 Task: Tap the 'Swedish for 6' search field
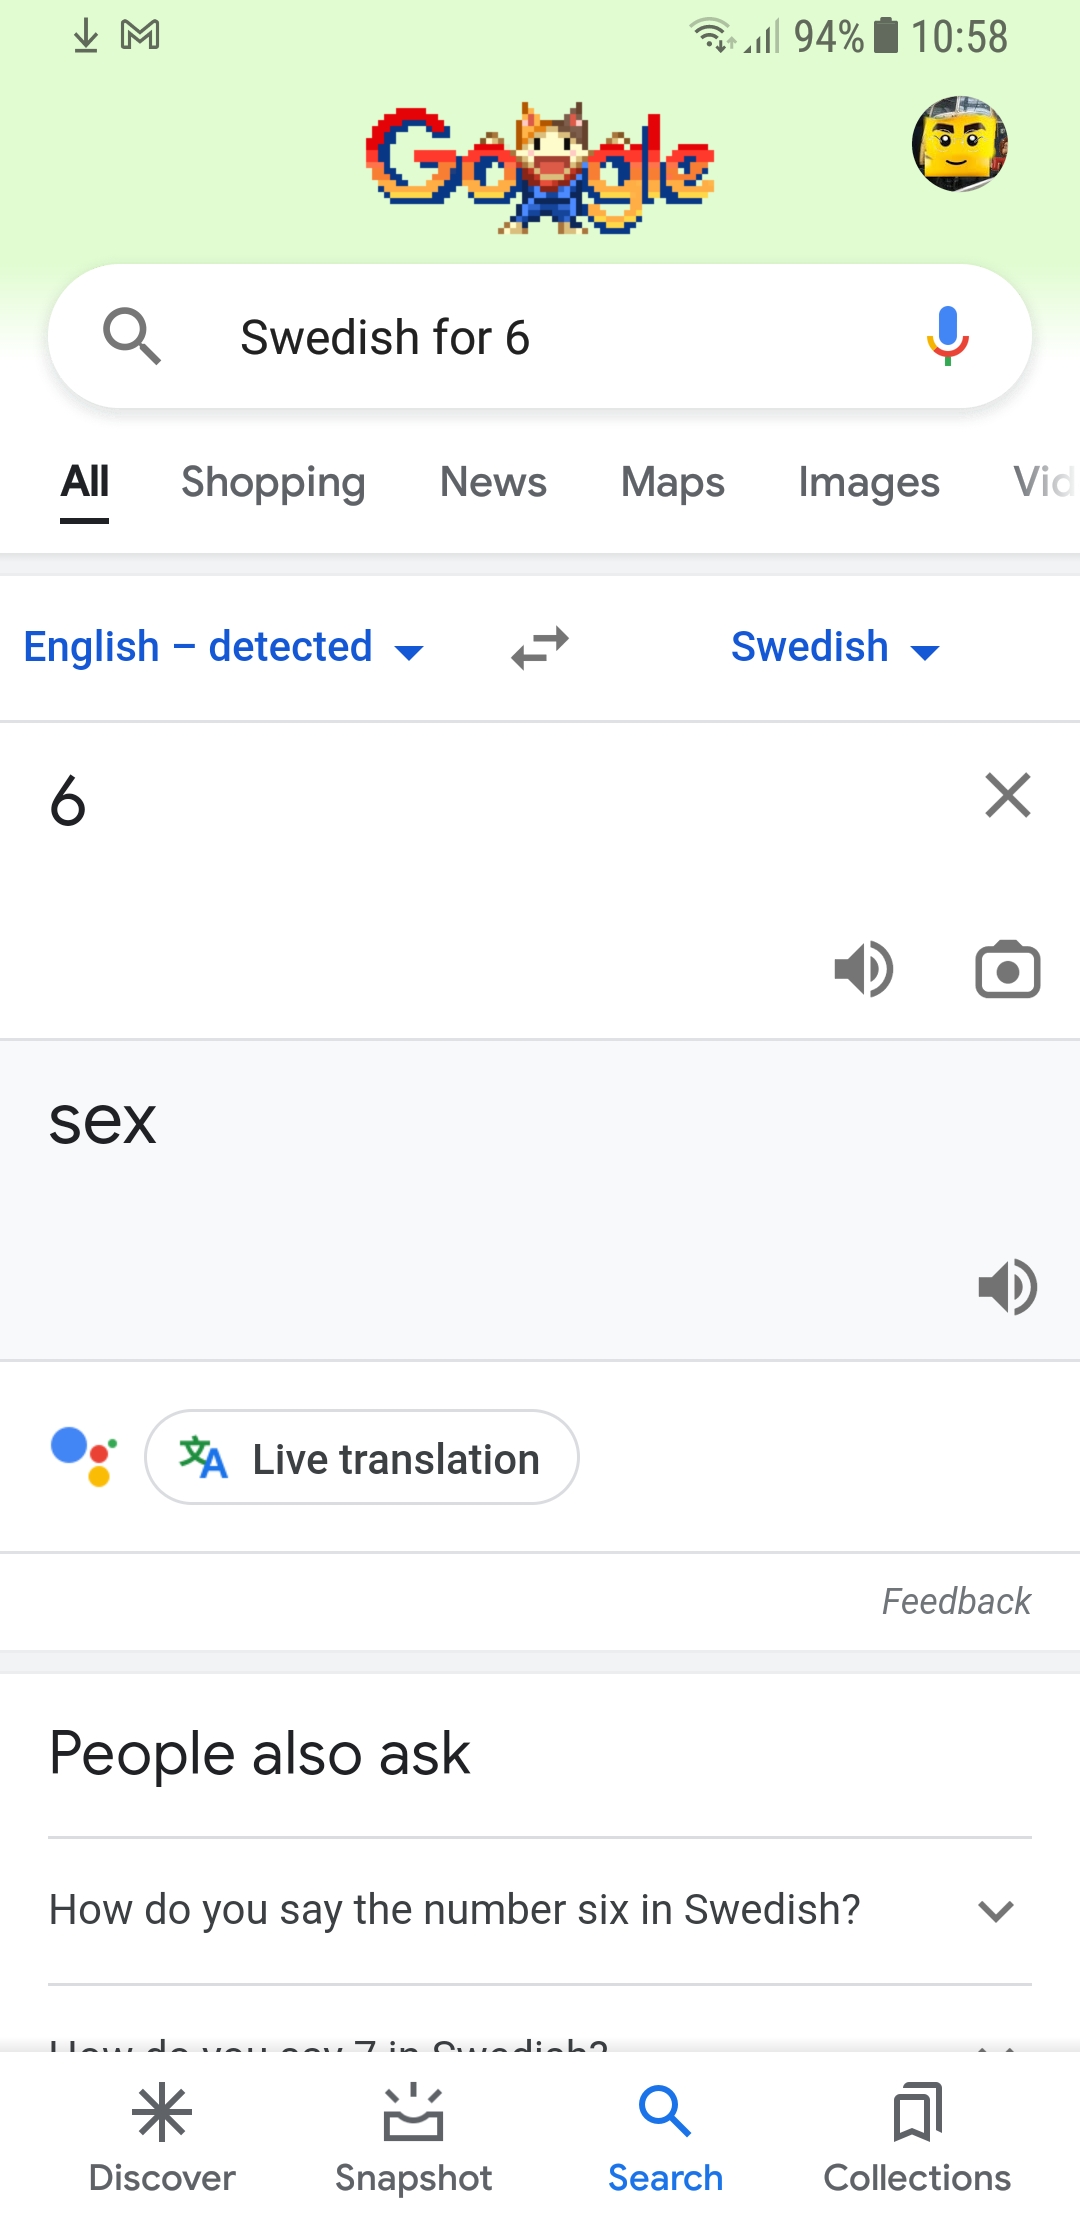(x=540, y=337)
